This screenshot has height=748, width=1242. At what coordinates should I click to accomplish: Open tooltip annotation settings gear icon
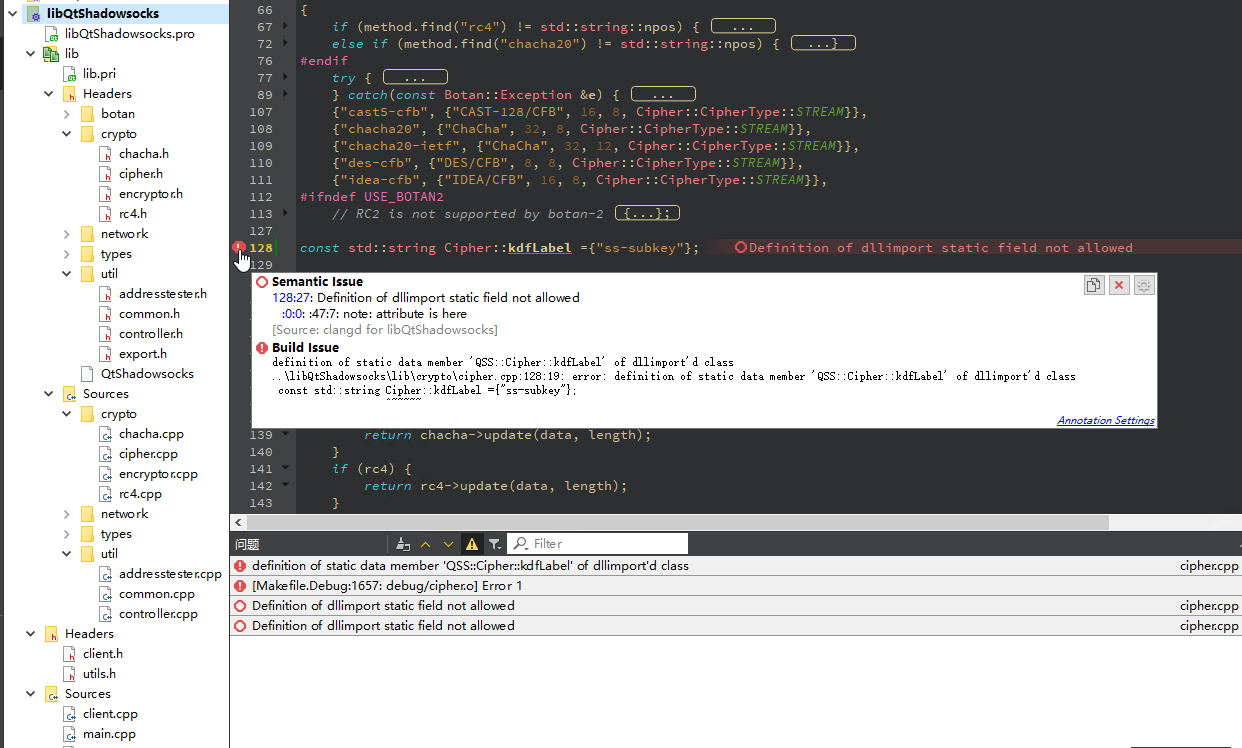(x=1144, y=286)
